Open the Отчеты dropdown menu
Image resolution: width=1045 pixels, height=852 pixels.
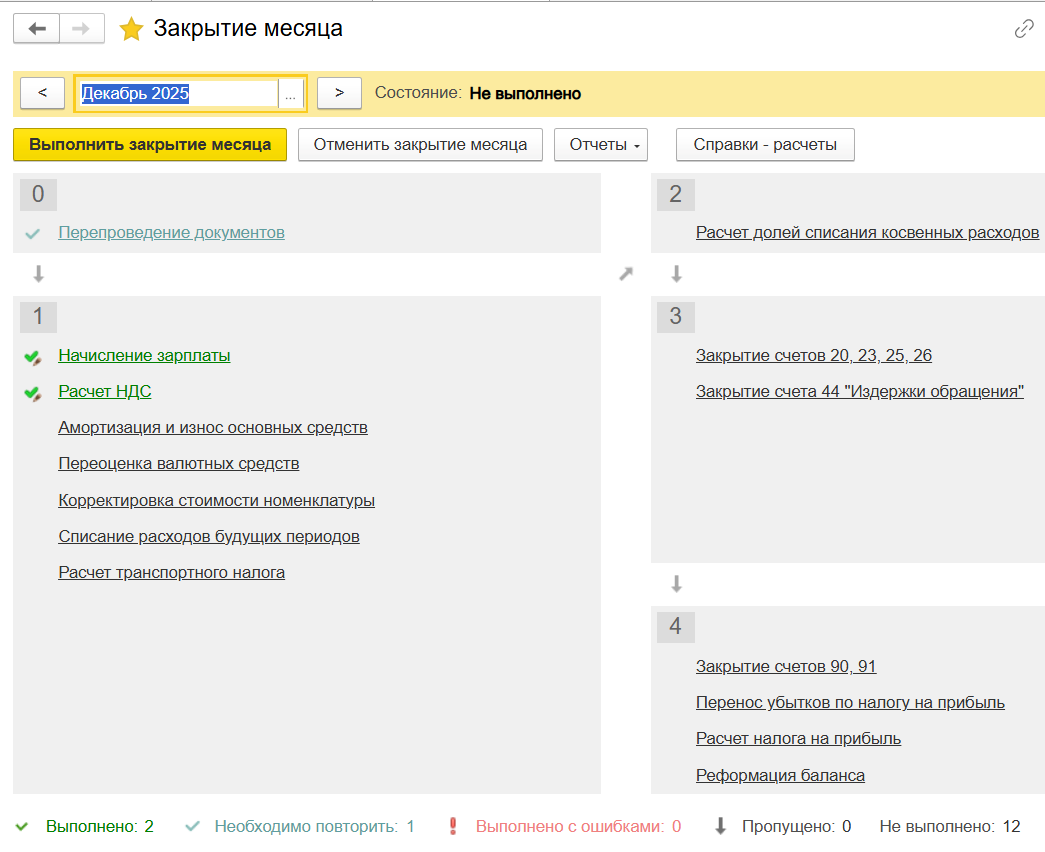click(x=600, y=145)
